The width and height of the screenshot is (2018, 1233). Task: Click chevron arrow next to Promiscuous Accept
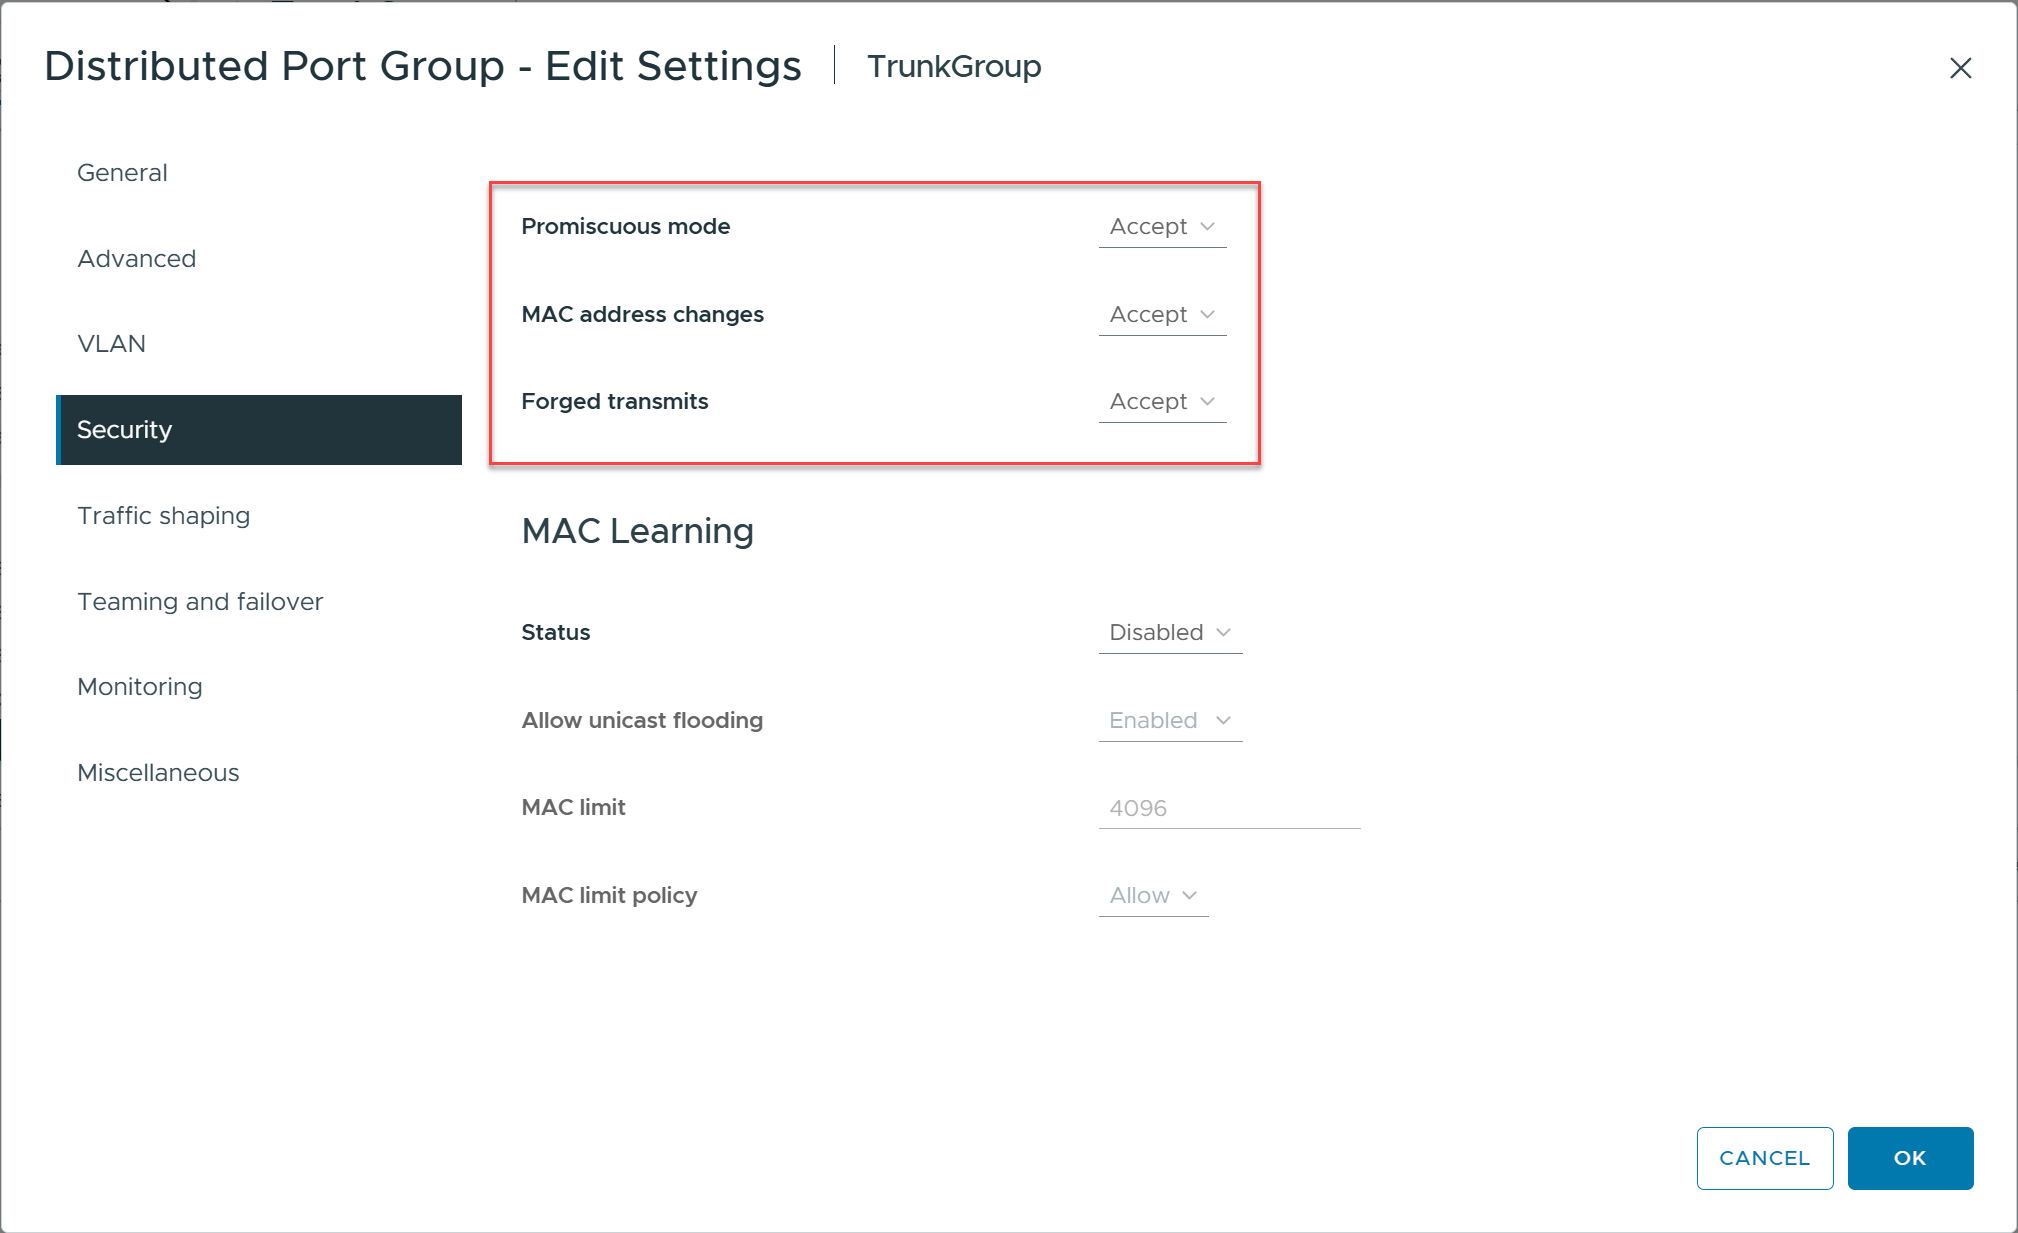(1207, 227)
